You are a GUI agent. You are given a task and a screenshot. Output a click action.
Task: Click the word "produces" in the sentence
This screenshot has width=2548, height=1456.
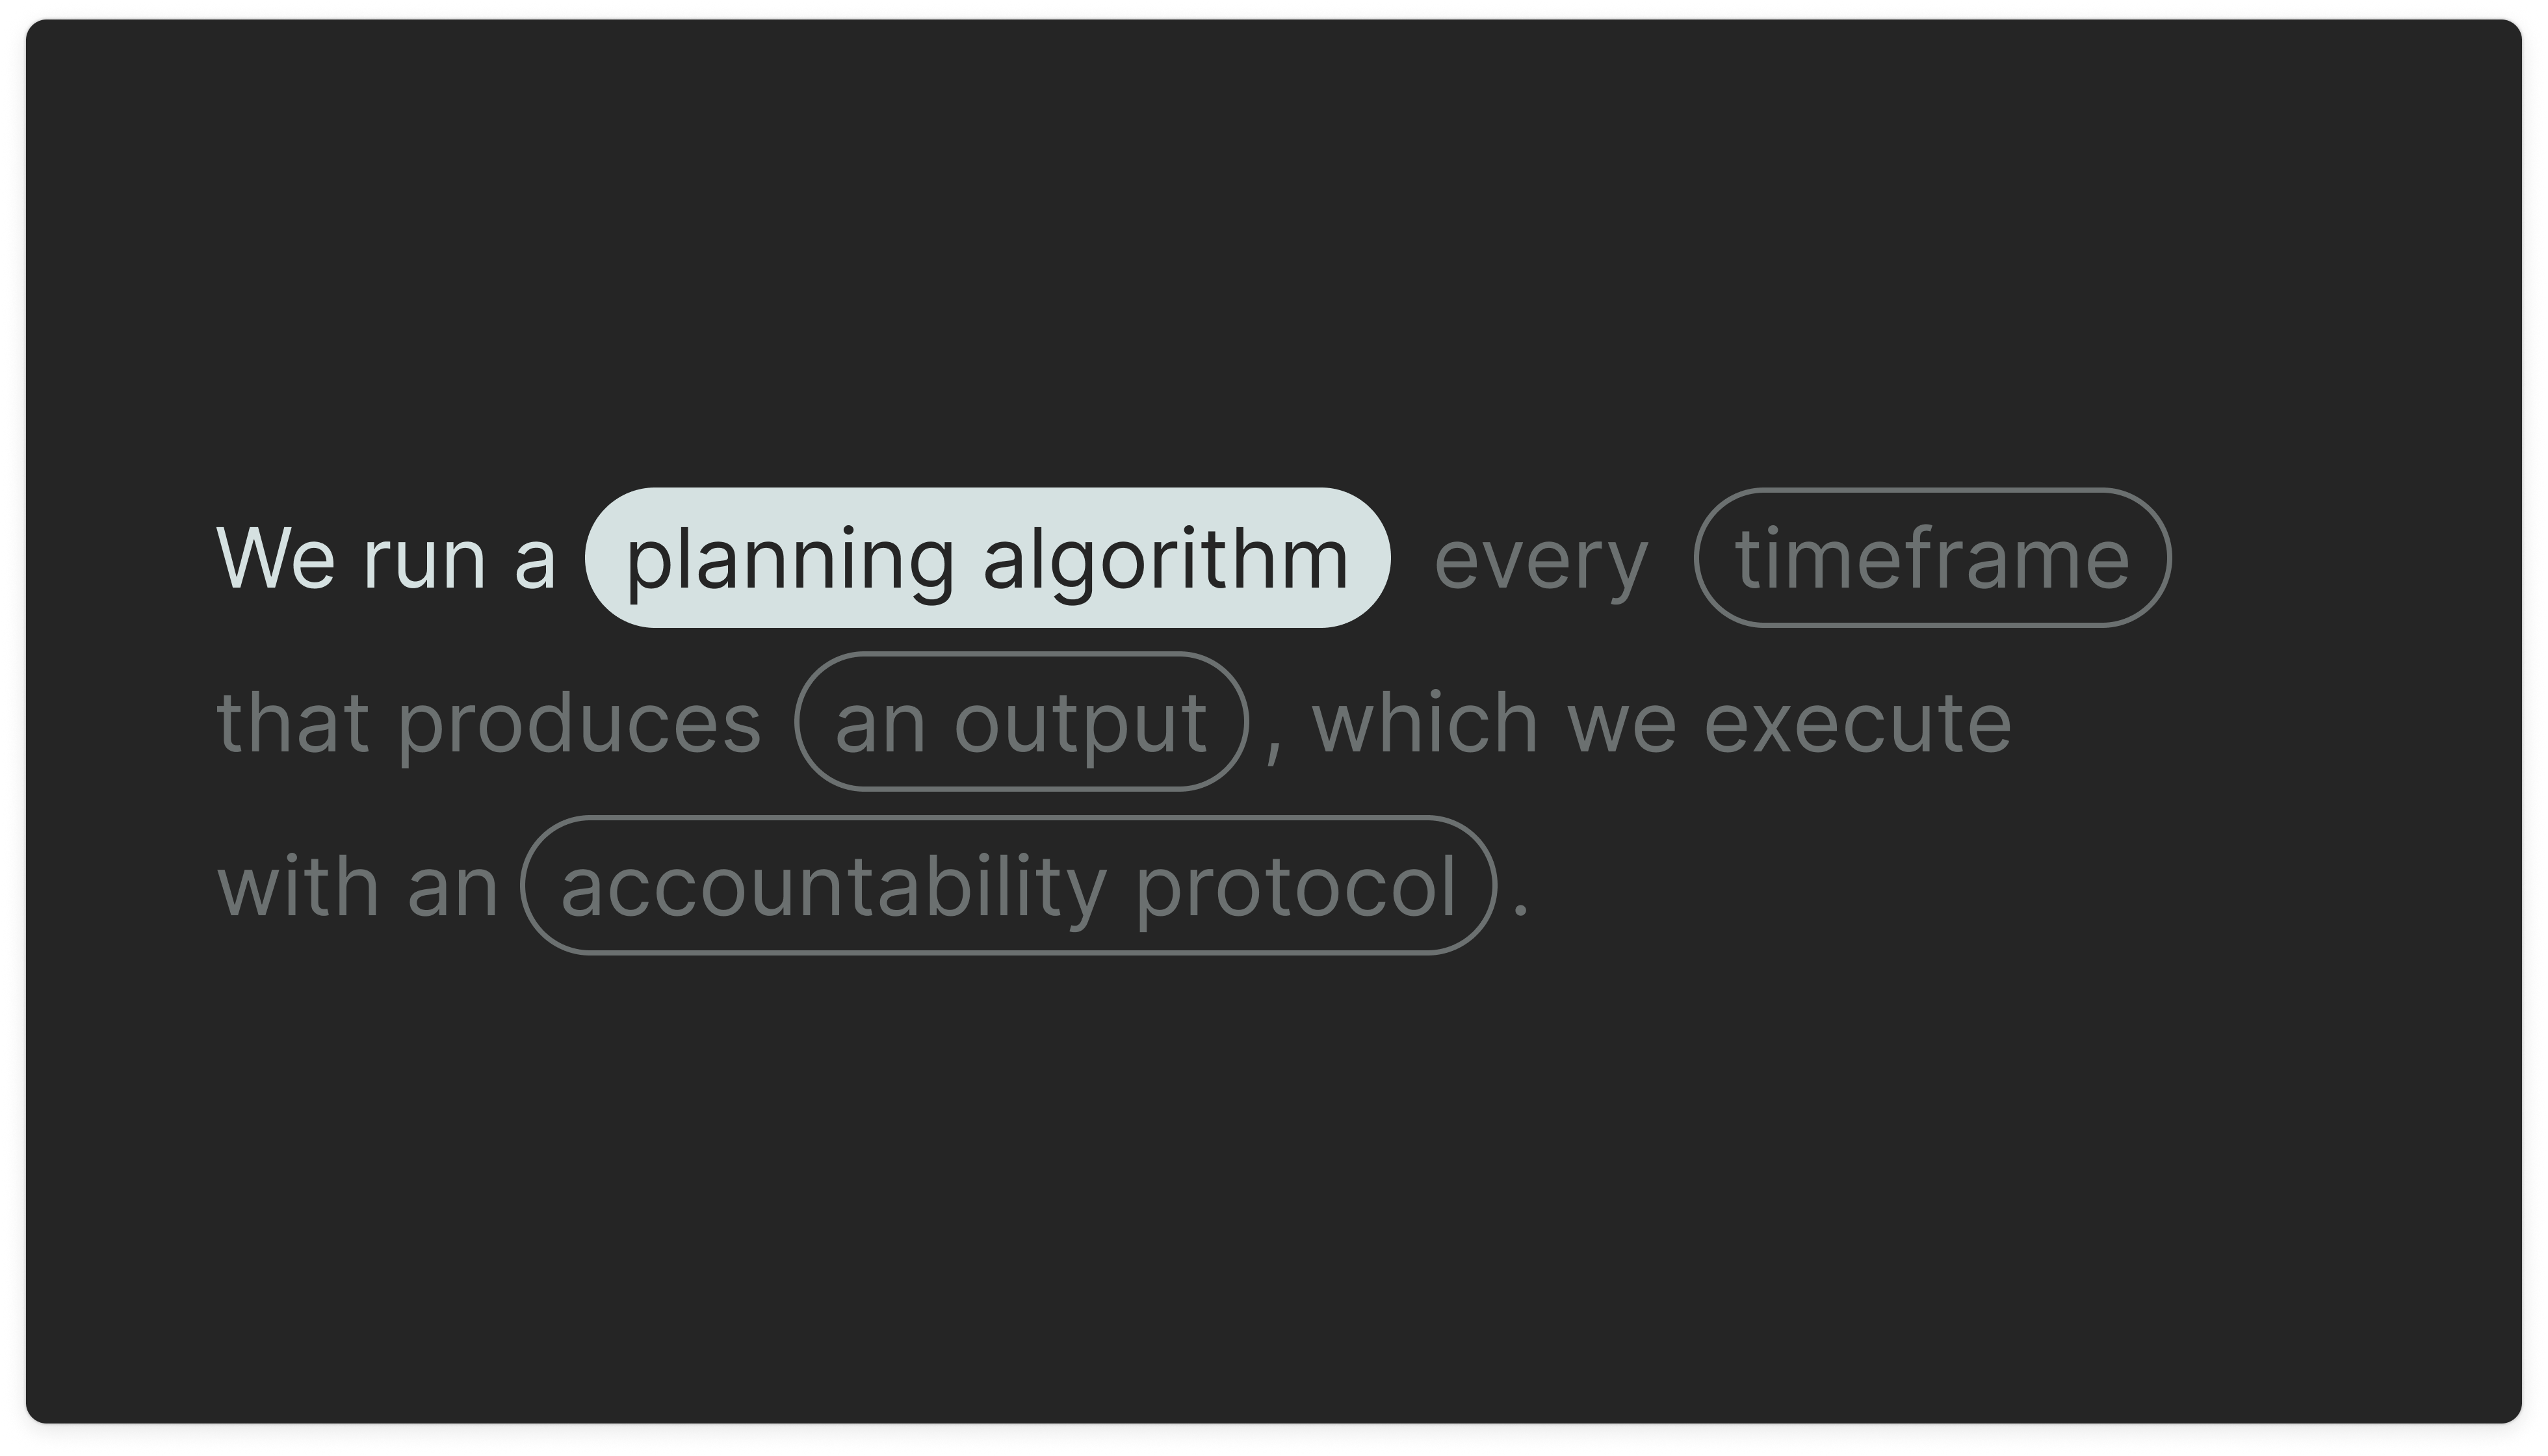click(x=580, y=726)
